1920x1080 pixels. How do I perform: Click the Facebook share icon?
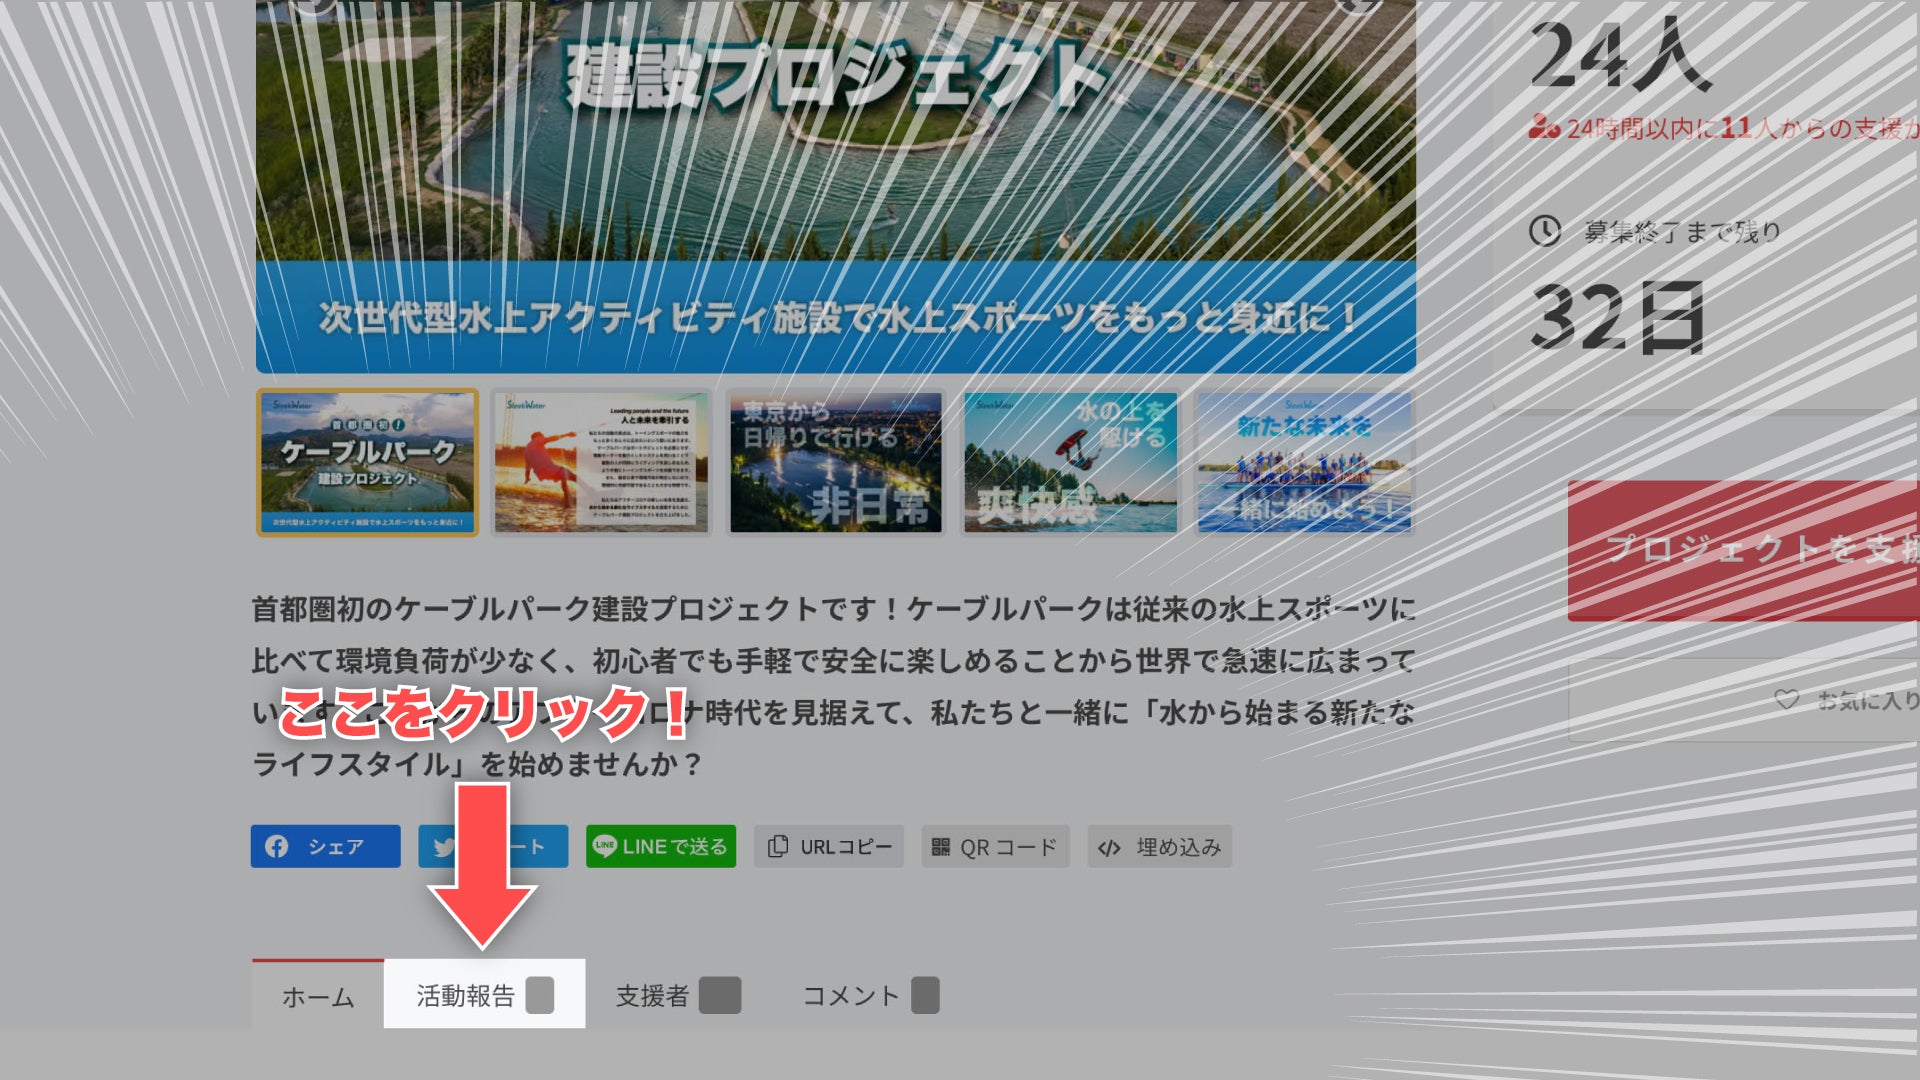[277, 847]
